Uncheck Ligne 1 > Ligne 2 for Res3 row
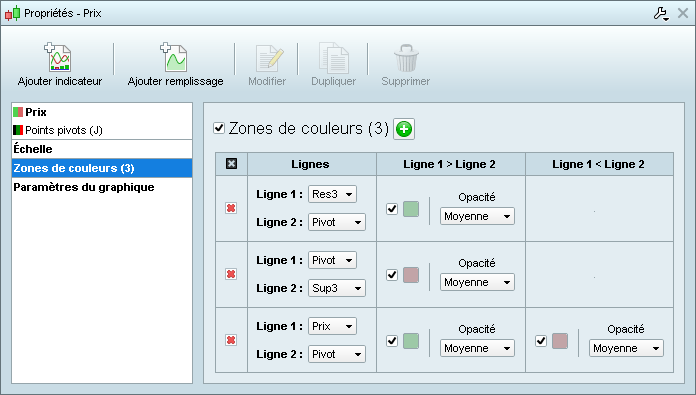 [392, 209]
